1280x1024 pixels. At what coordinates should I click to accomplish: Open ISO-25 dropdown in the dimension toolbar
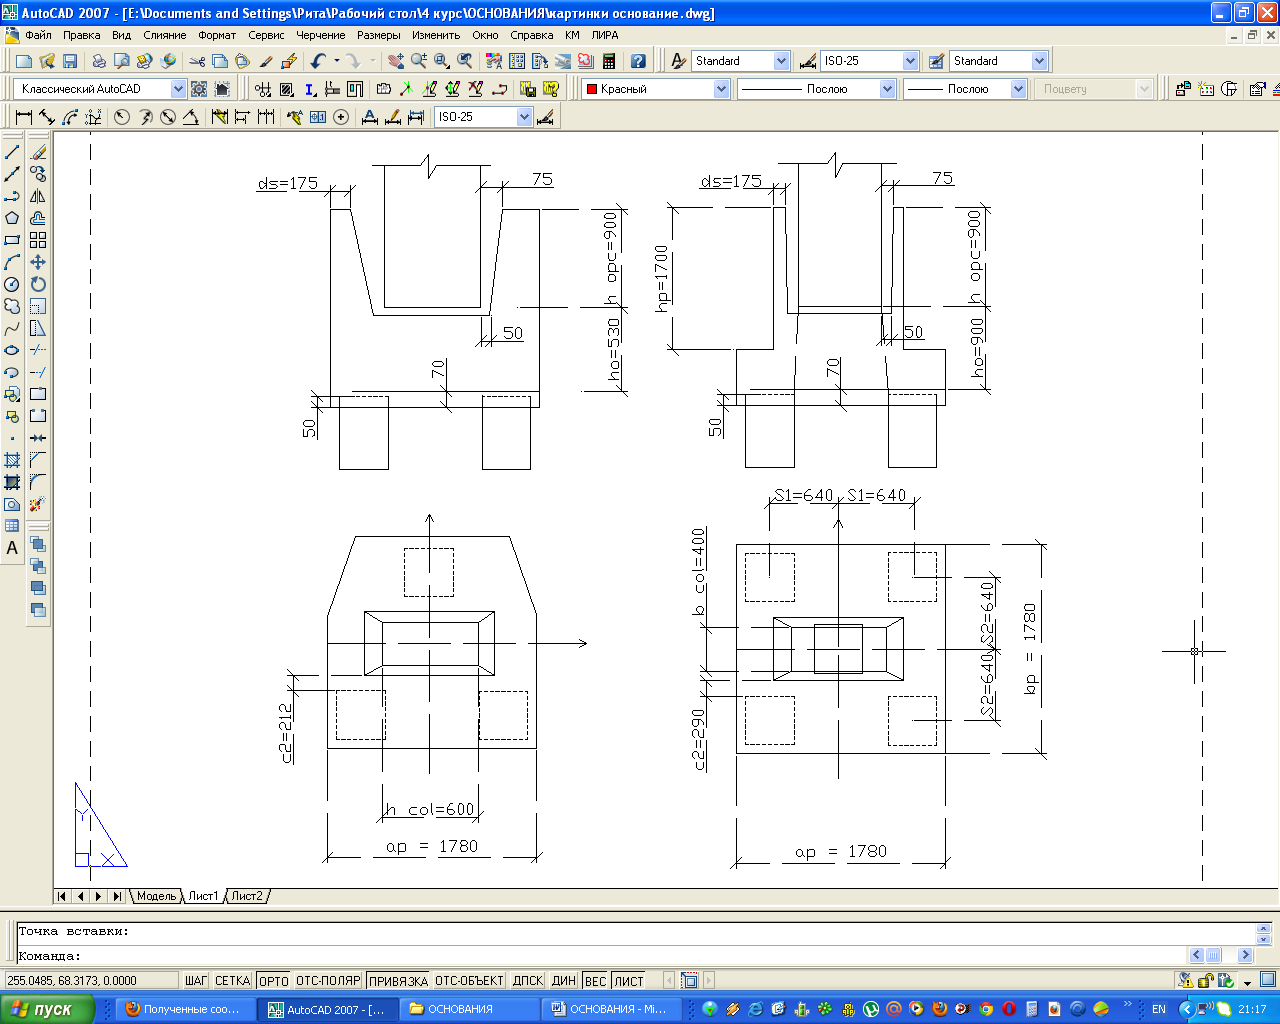click(x=524, y=117)
